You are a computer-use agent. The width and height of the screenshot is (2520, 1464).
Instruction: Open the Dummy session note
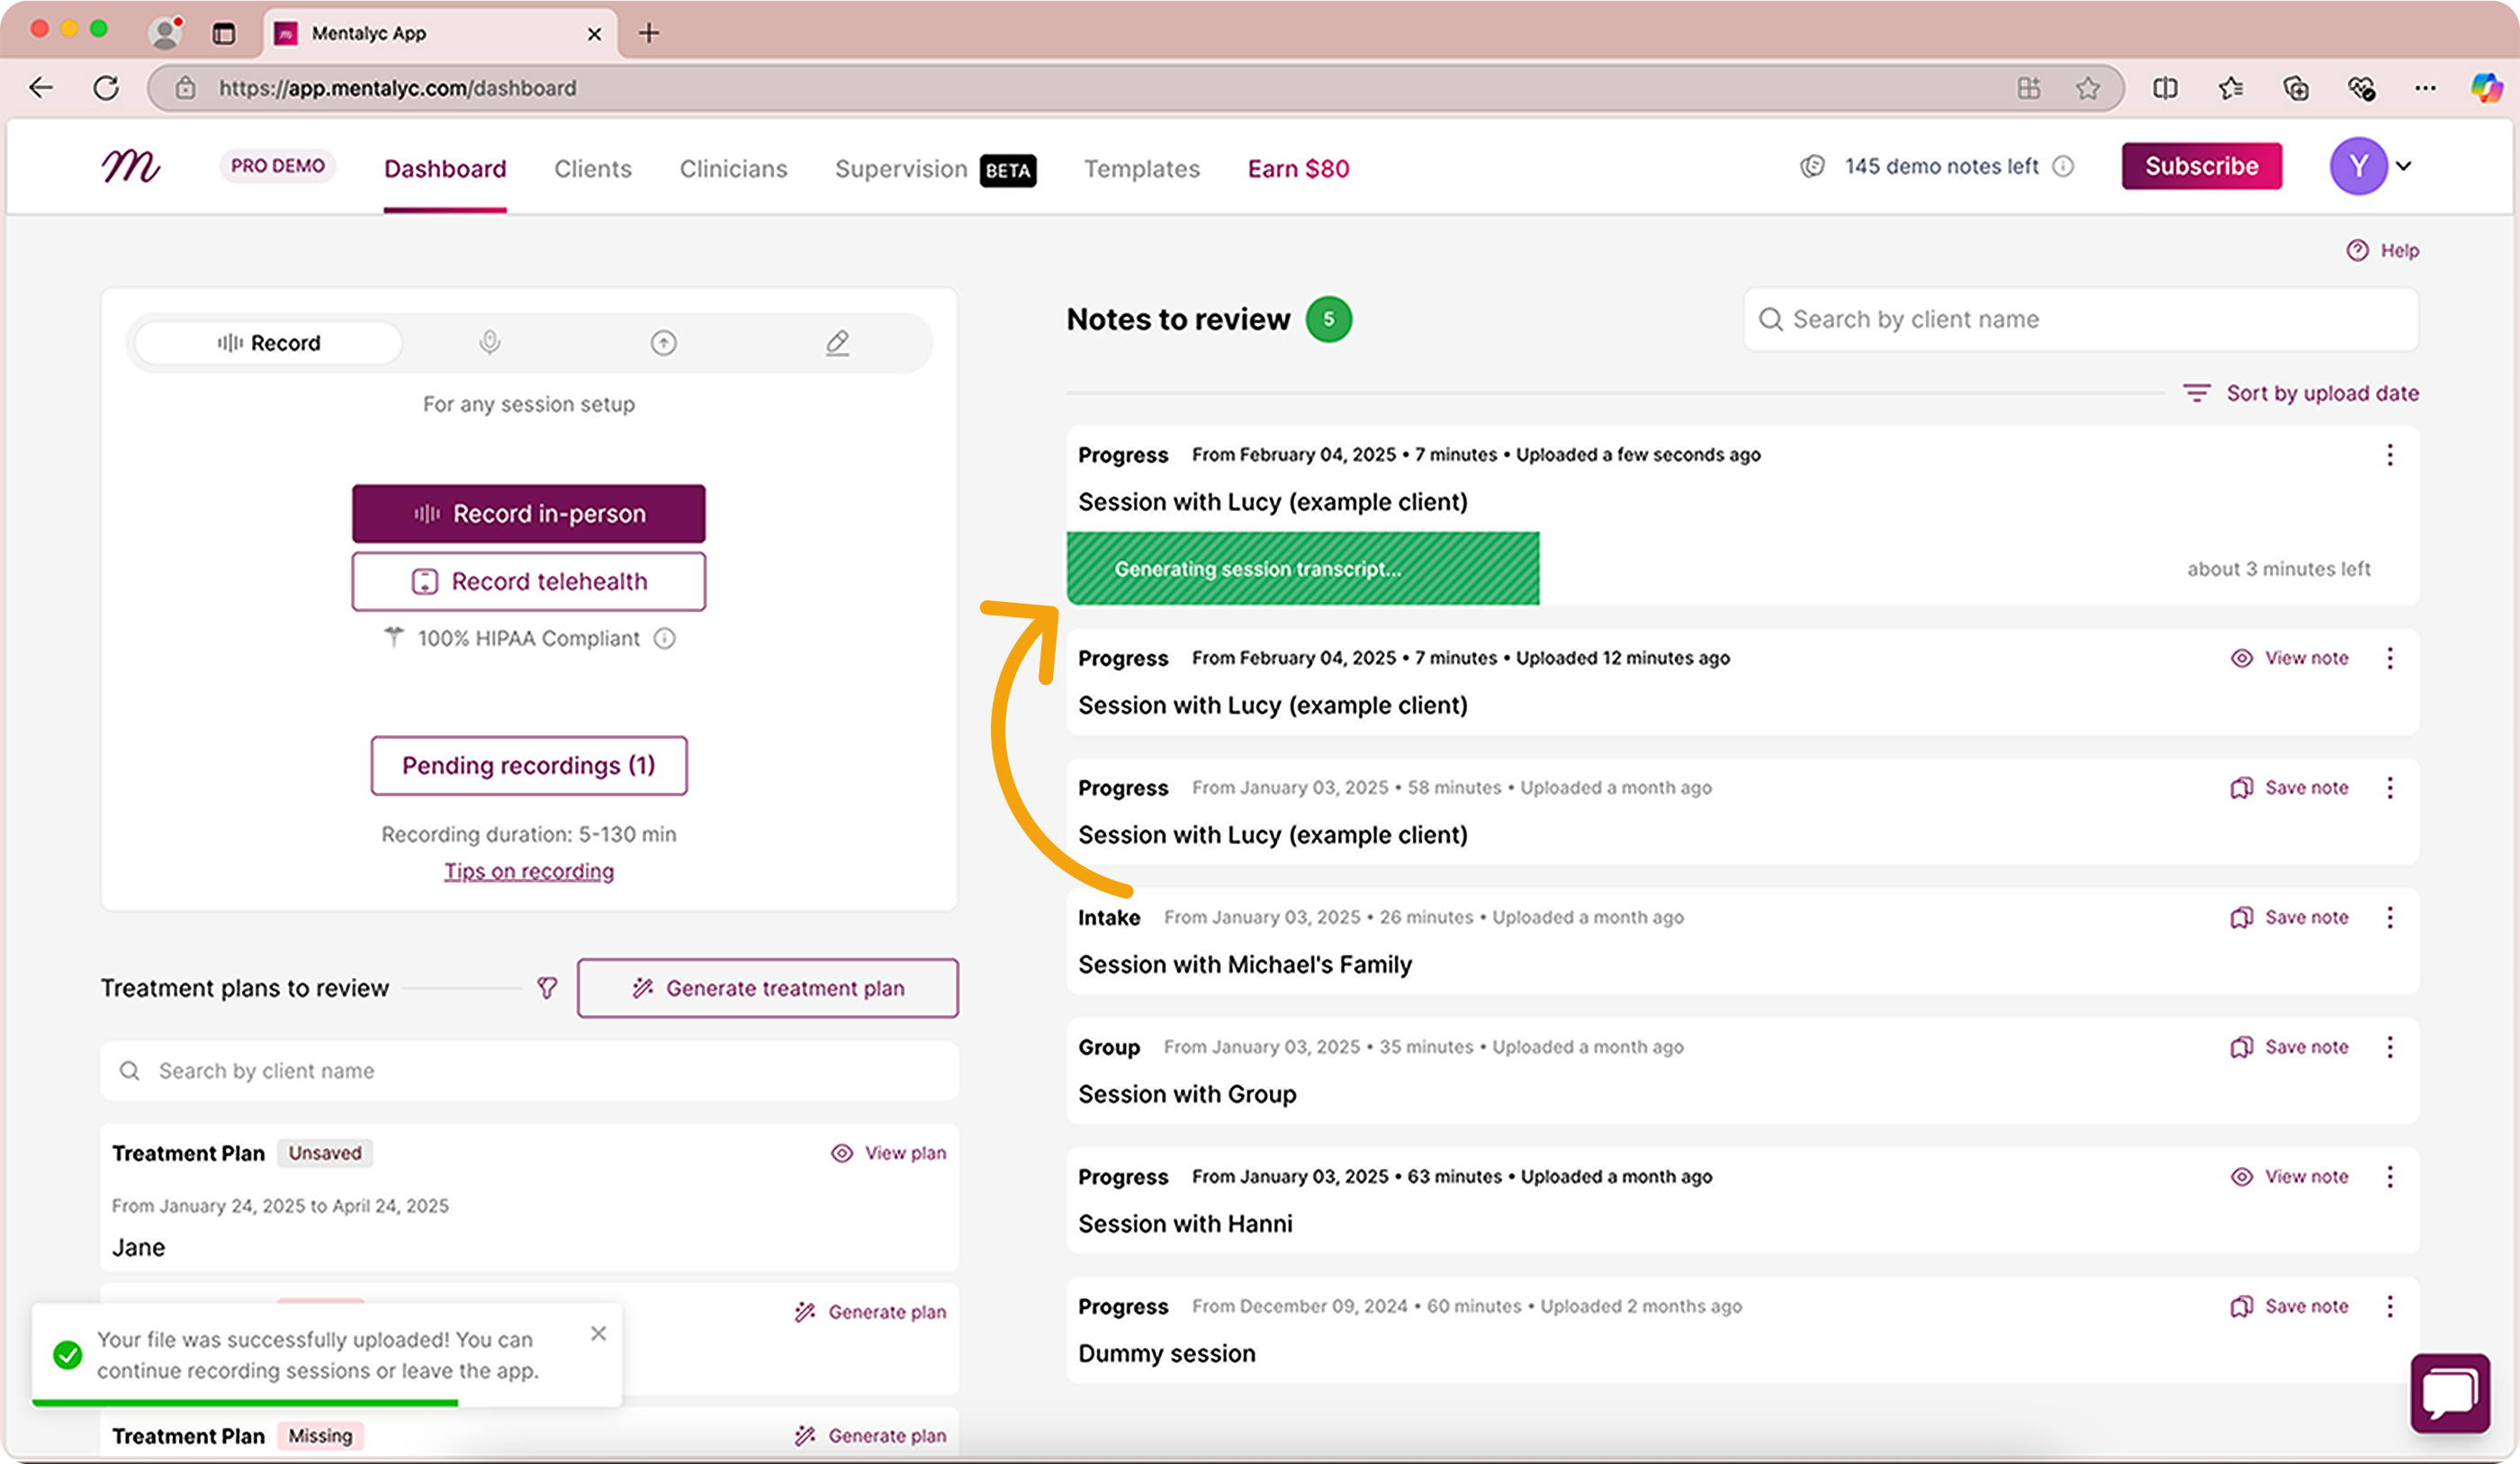pyautogui.click(x=1166, y=1354)
